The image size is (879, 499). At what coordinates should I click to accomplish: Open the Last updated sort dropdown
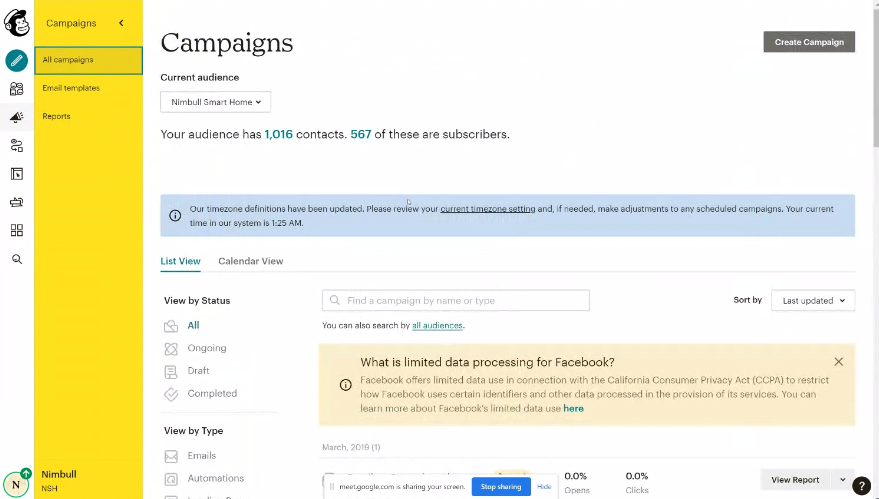click(x=813, y=301)
